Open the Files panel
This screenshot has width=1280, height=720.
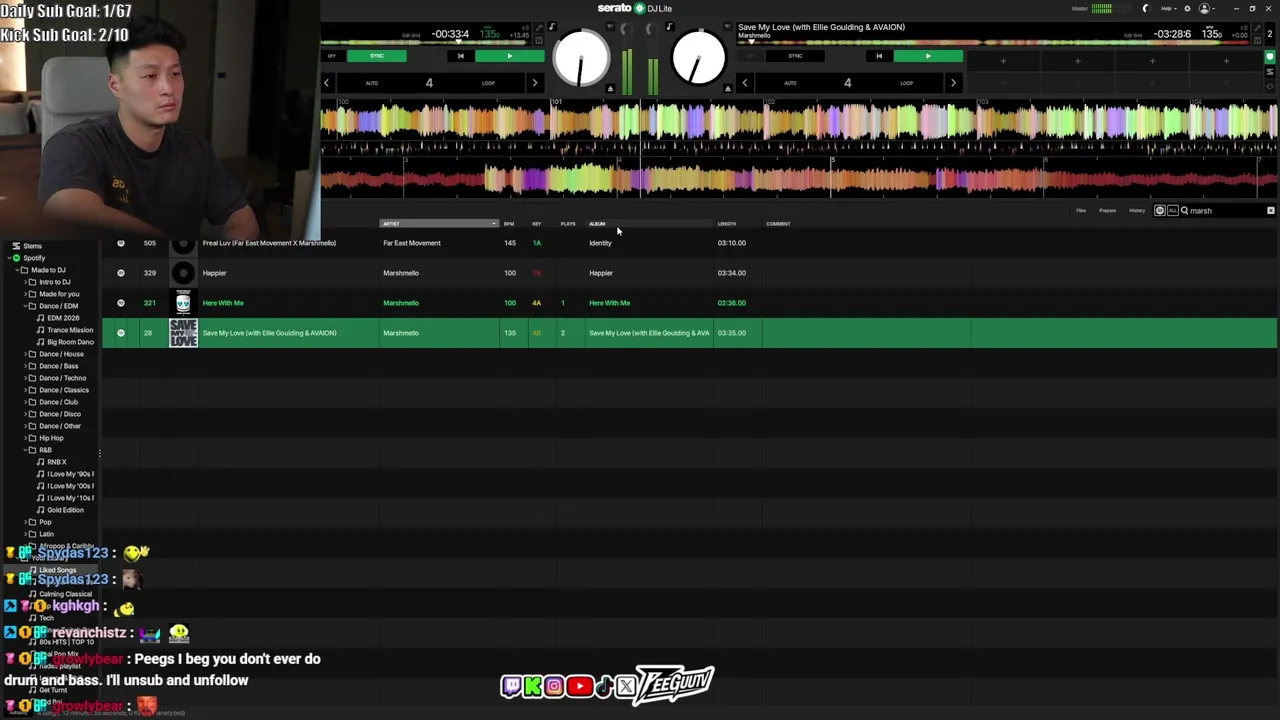[1081, 211]
